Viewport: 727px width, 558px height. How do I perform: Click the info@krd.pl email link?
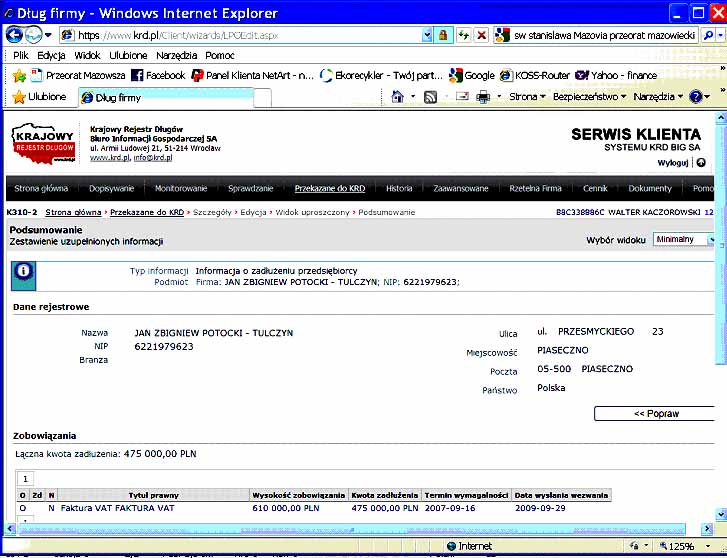[153, 158]
